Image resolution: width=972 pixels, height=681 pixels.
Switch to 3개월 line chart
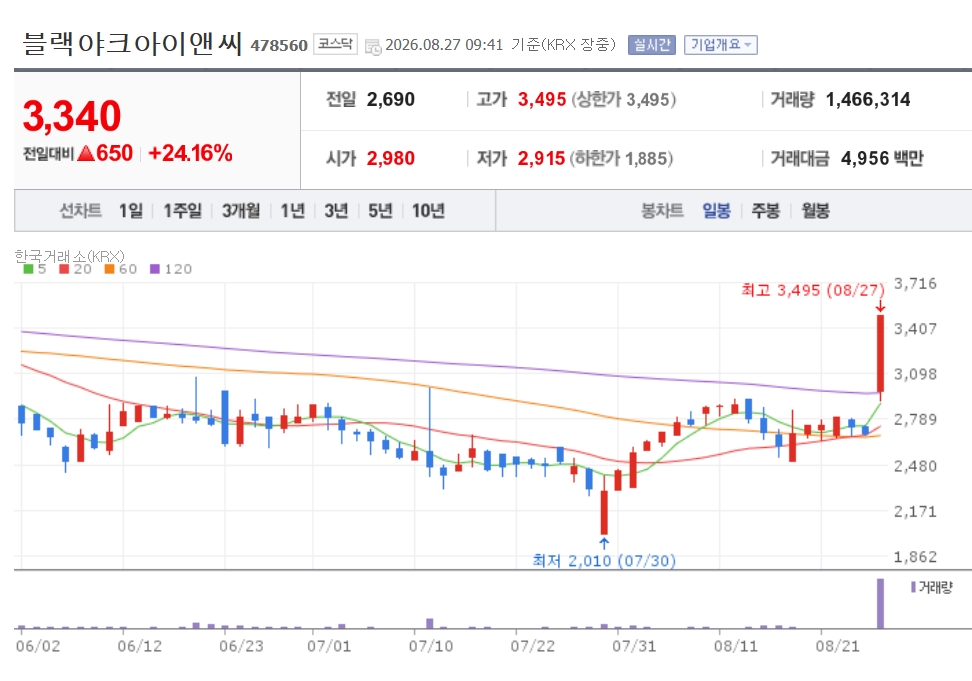pyautogui.click(x=241, y=211)
